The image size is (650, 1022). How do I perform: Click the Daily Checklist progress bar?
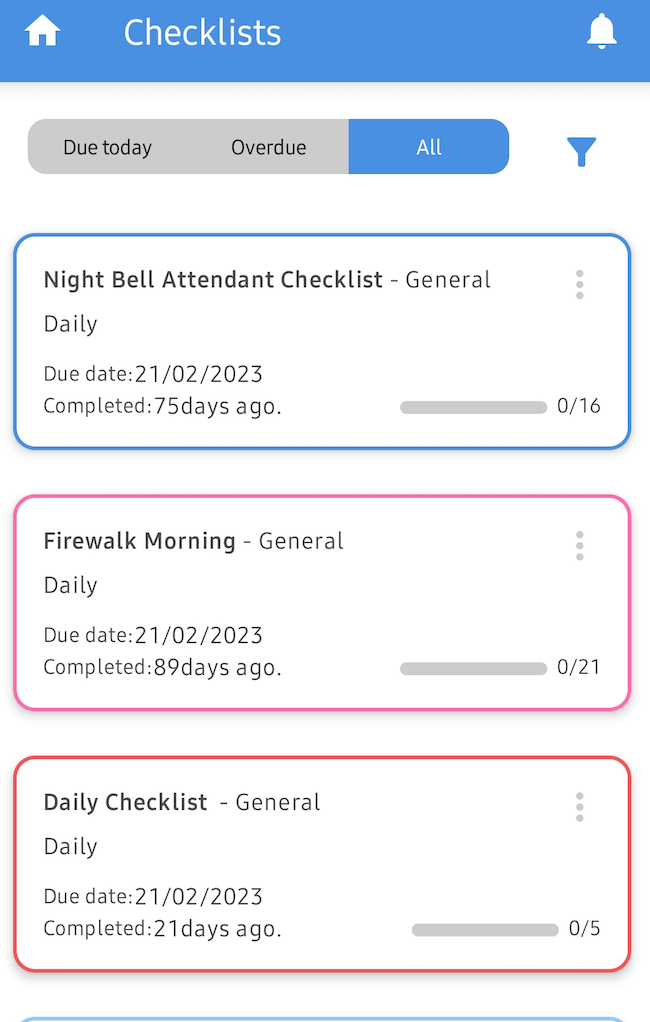coord(485,929)
